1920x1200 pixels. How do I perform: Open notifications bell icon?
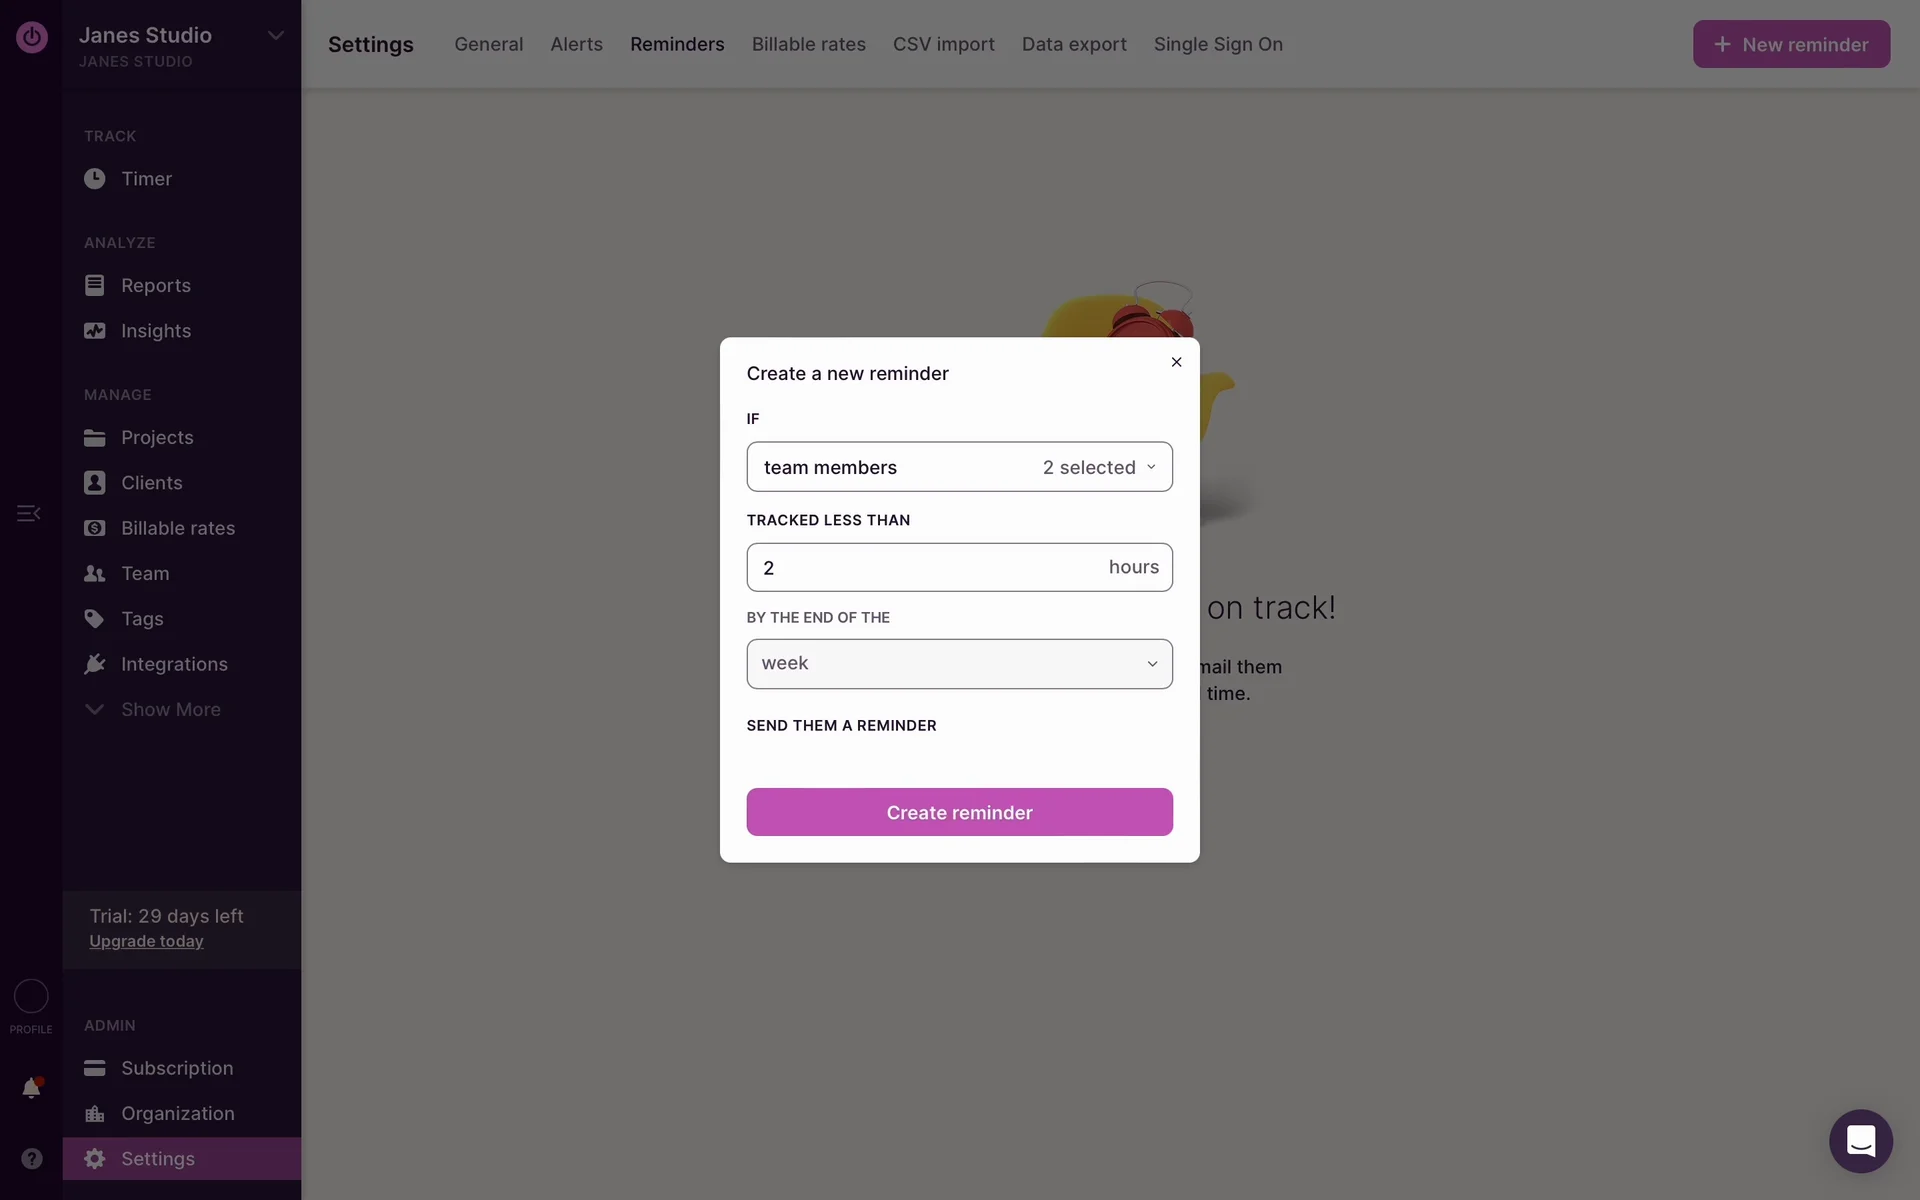31,1088
